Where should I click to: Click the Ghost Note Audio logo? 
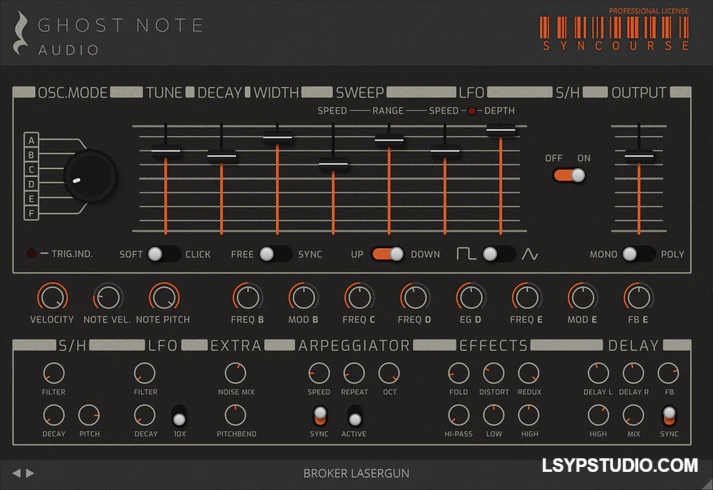point(108,33)
